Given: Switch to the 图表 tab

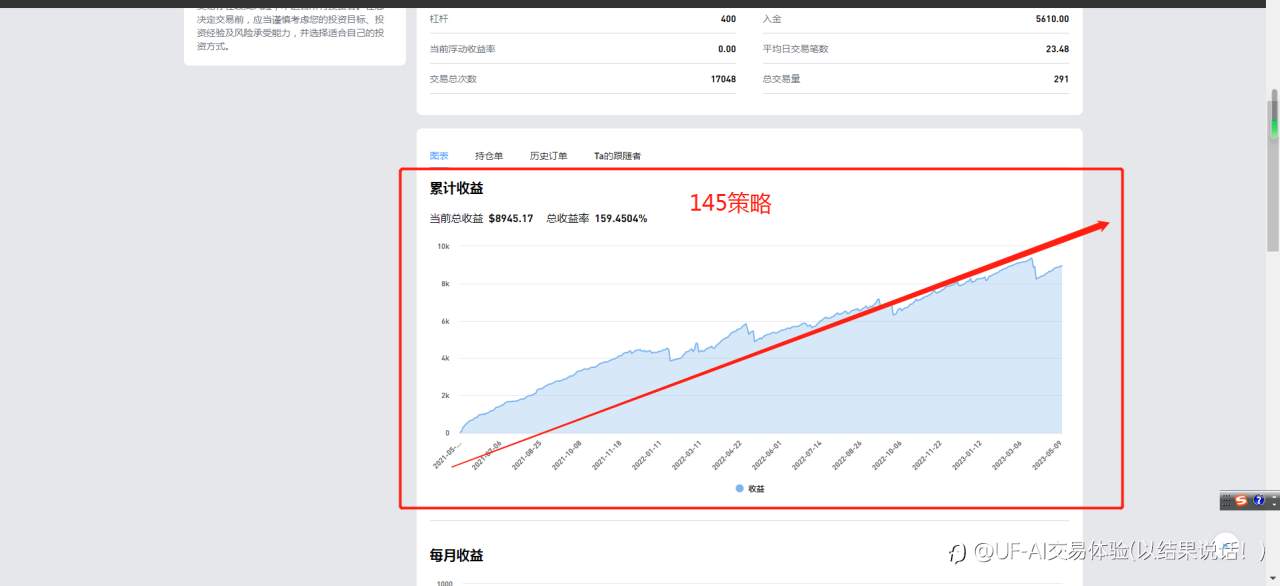Looking at the screenshot, I should [x=439, y=156].
